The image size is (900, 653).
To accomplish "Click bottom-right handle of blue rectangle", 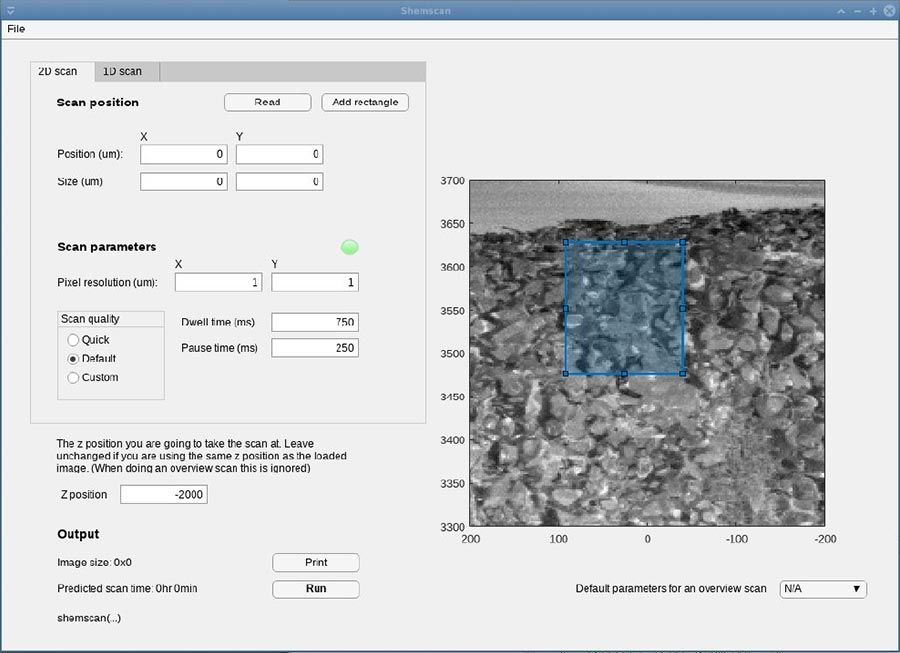I will [683, 373].
